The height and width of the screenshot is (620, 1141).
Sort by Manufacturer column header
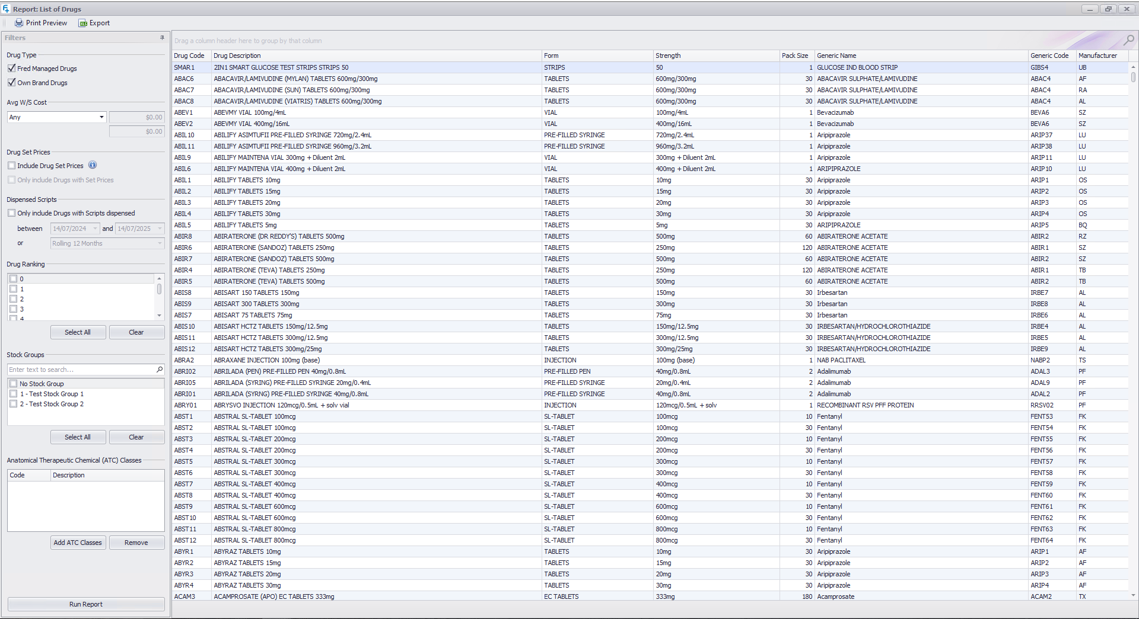1102,55
